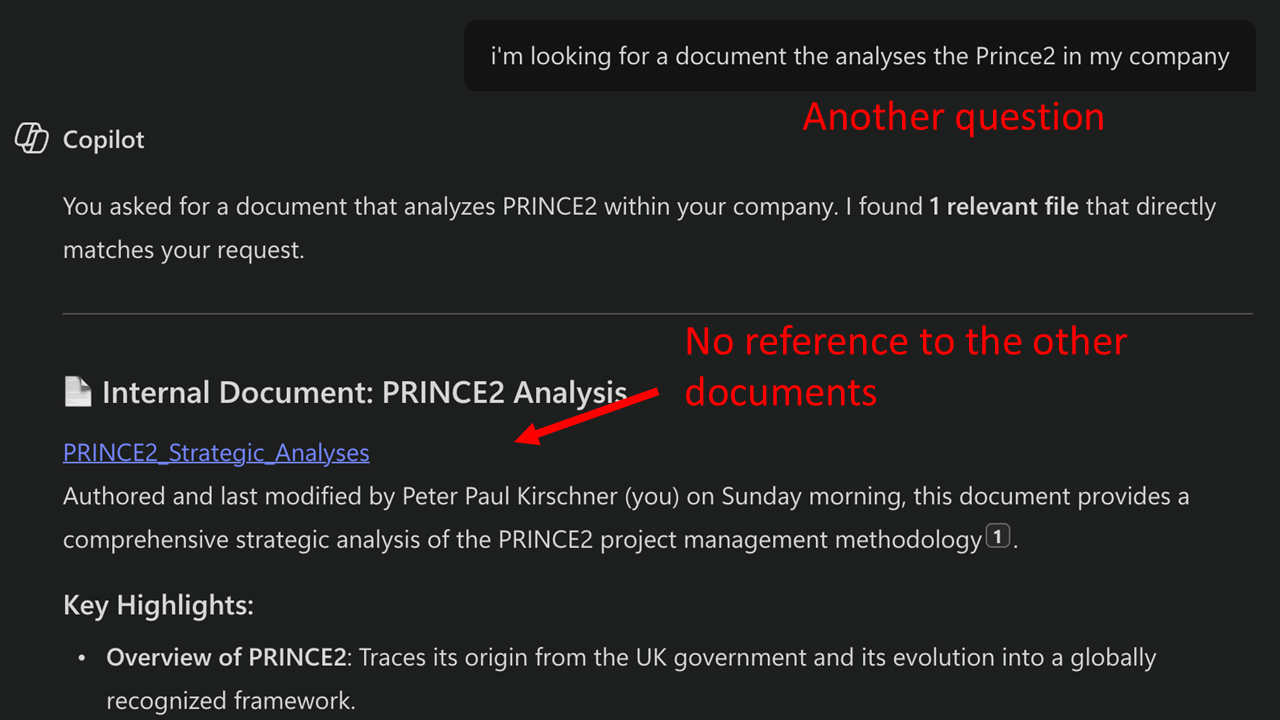Click the 'You asked for a document' intro sentence

point(639,228)
